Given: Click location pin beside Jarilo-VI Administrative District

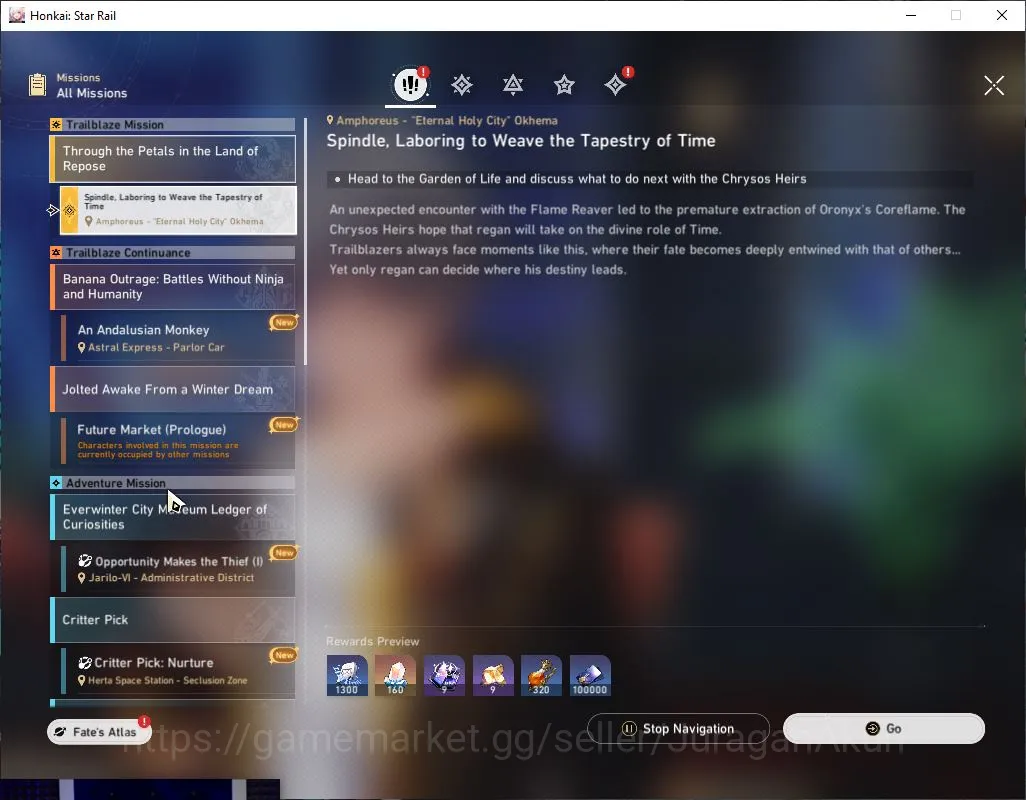Looking at the screenshot, I should click(82, 578).
